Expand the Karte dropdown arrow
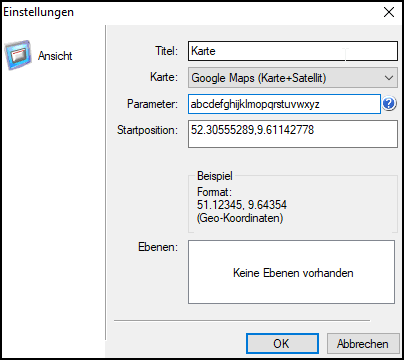This screenshot has height=360, width=404. click(x=389, y=78)
